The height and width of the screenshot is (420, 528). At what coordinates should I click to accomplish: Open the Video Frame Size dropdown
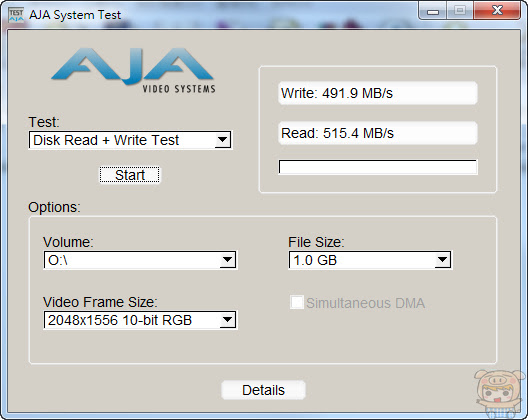click(140, 320)
